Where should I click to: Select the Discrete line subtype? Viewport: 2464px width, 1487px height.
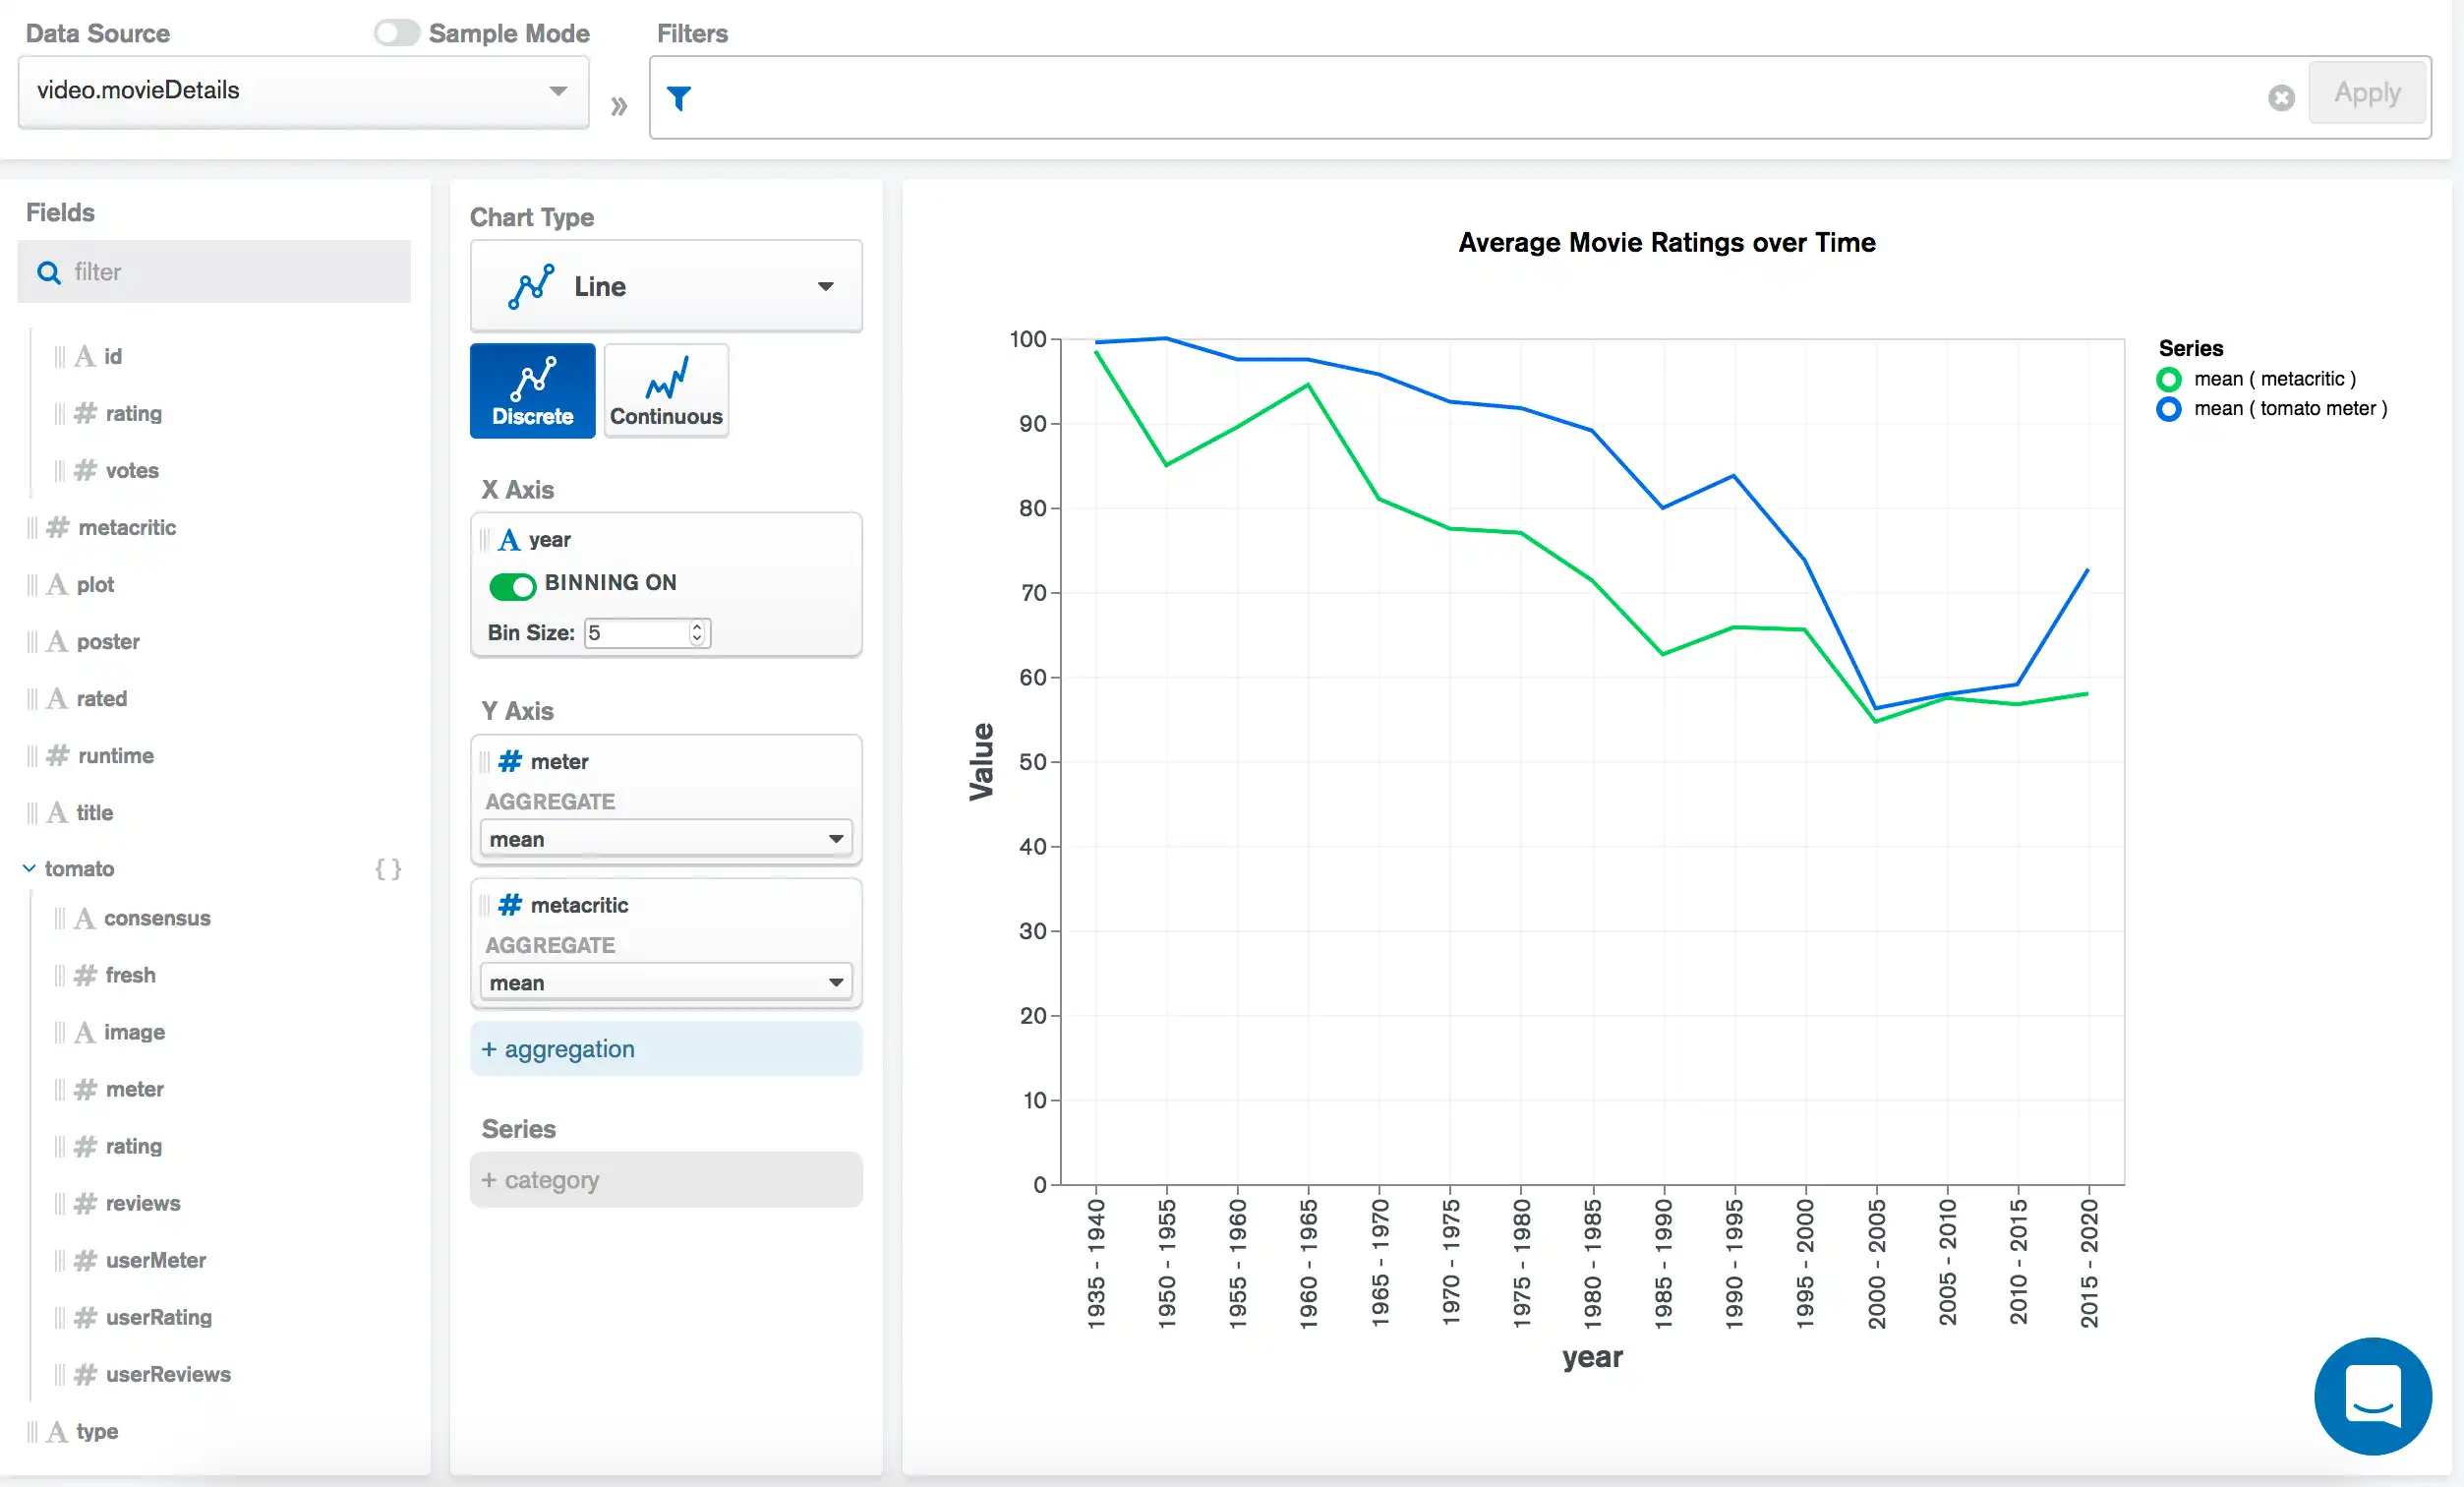(532, 391)
